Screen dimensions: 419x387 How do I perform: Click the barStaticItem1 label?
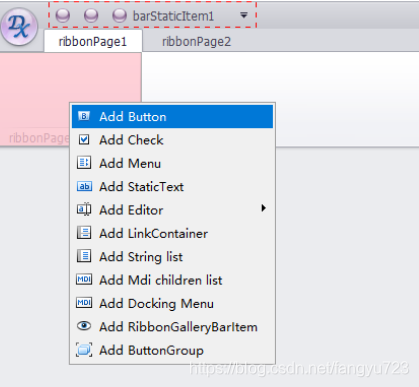pyautogui.click(x=173, y=16)
